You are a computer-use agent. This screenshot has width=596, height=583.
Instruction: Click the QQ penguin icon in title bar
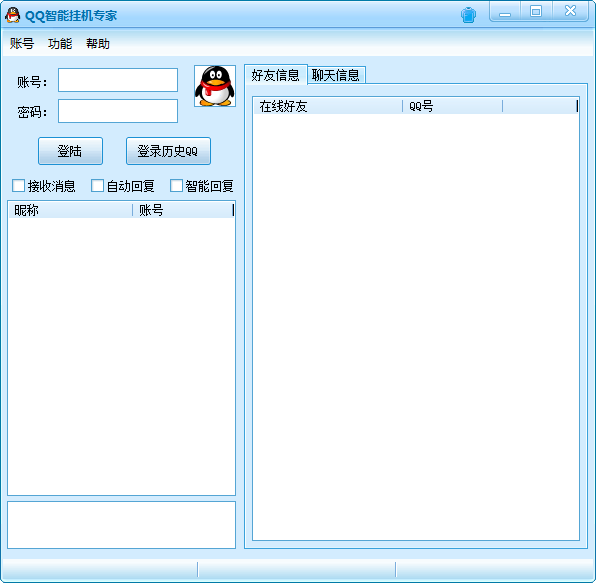pos(13,15)
